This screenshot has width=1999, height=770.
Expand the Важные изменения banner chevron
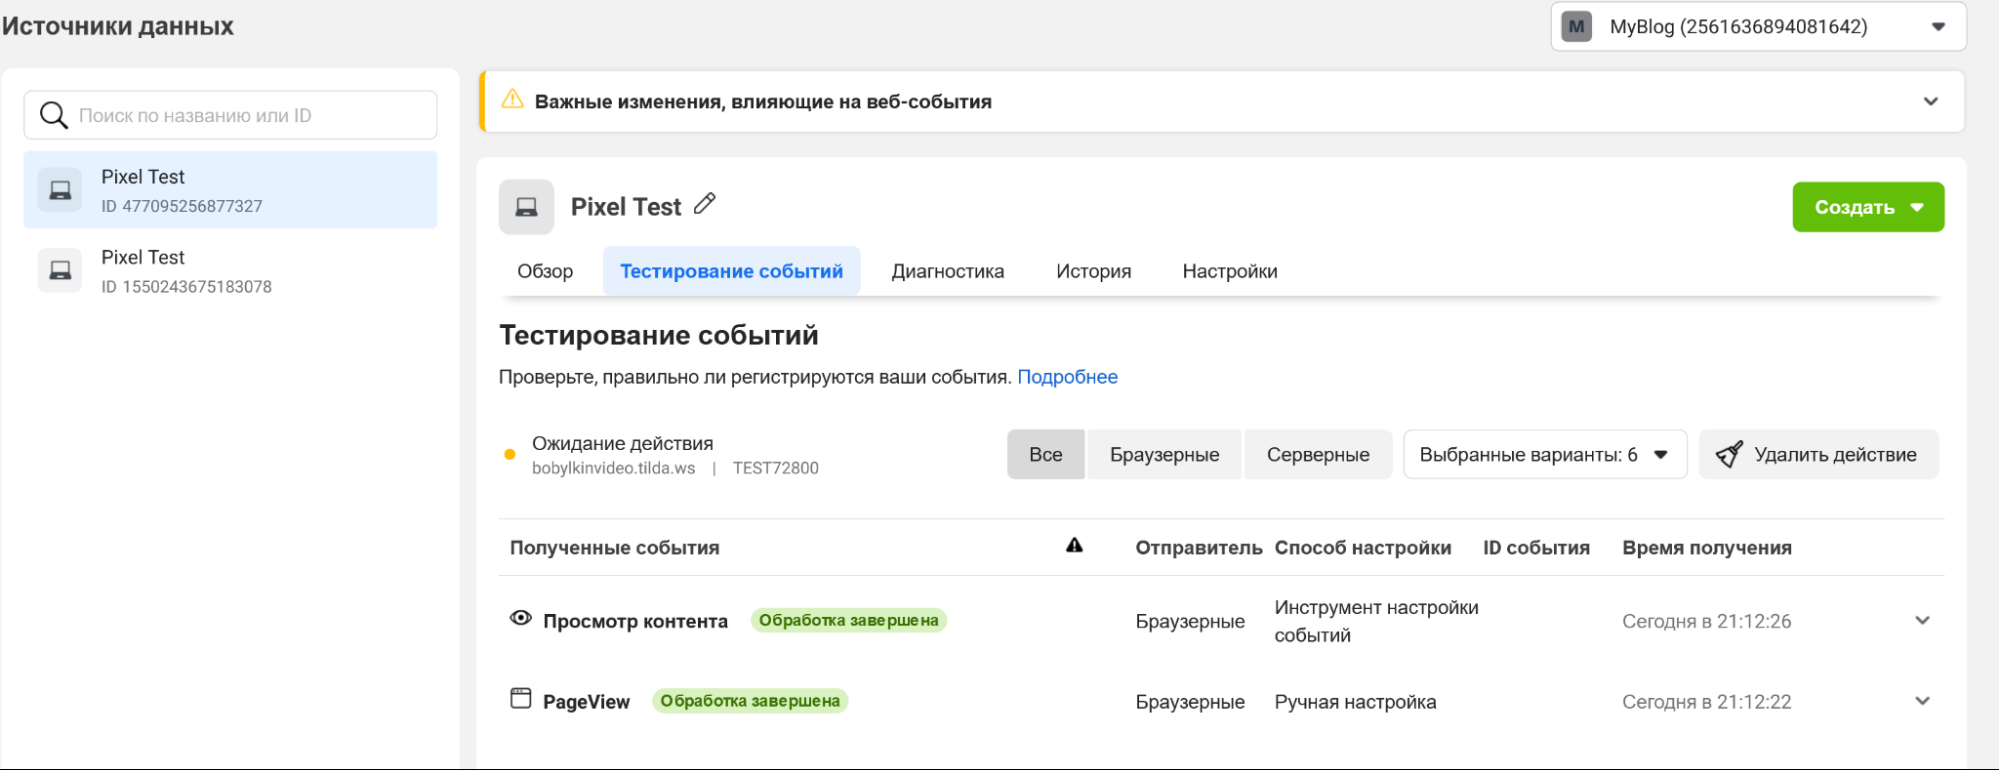[1931, 101]
